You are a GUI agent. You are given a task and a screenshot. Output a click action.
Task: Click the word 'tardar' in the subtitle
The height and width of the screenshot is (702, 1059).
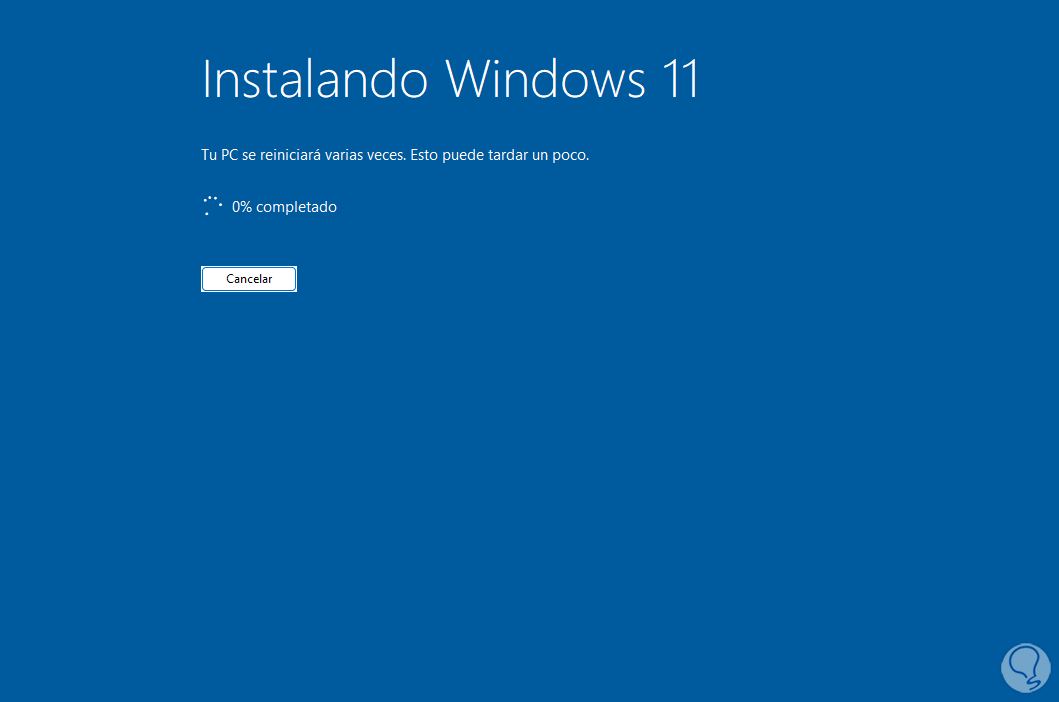[x=508, y=155]
